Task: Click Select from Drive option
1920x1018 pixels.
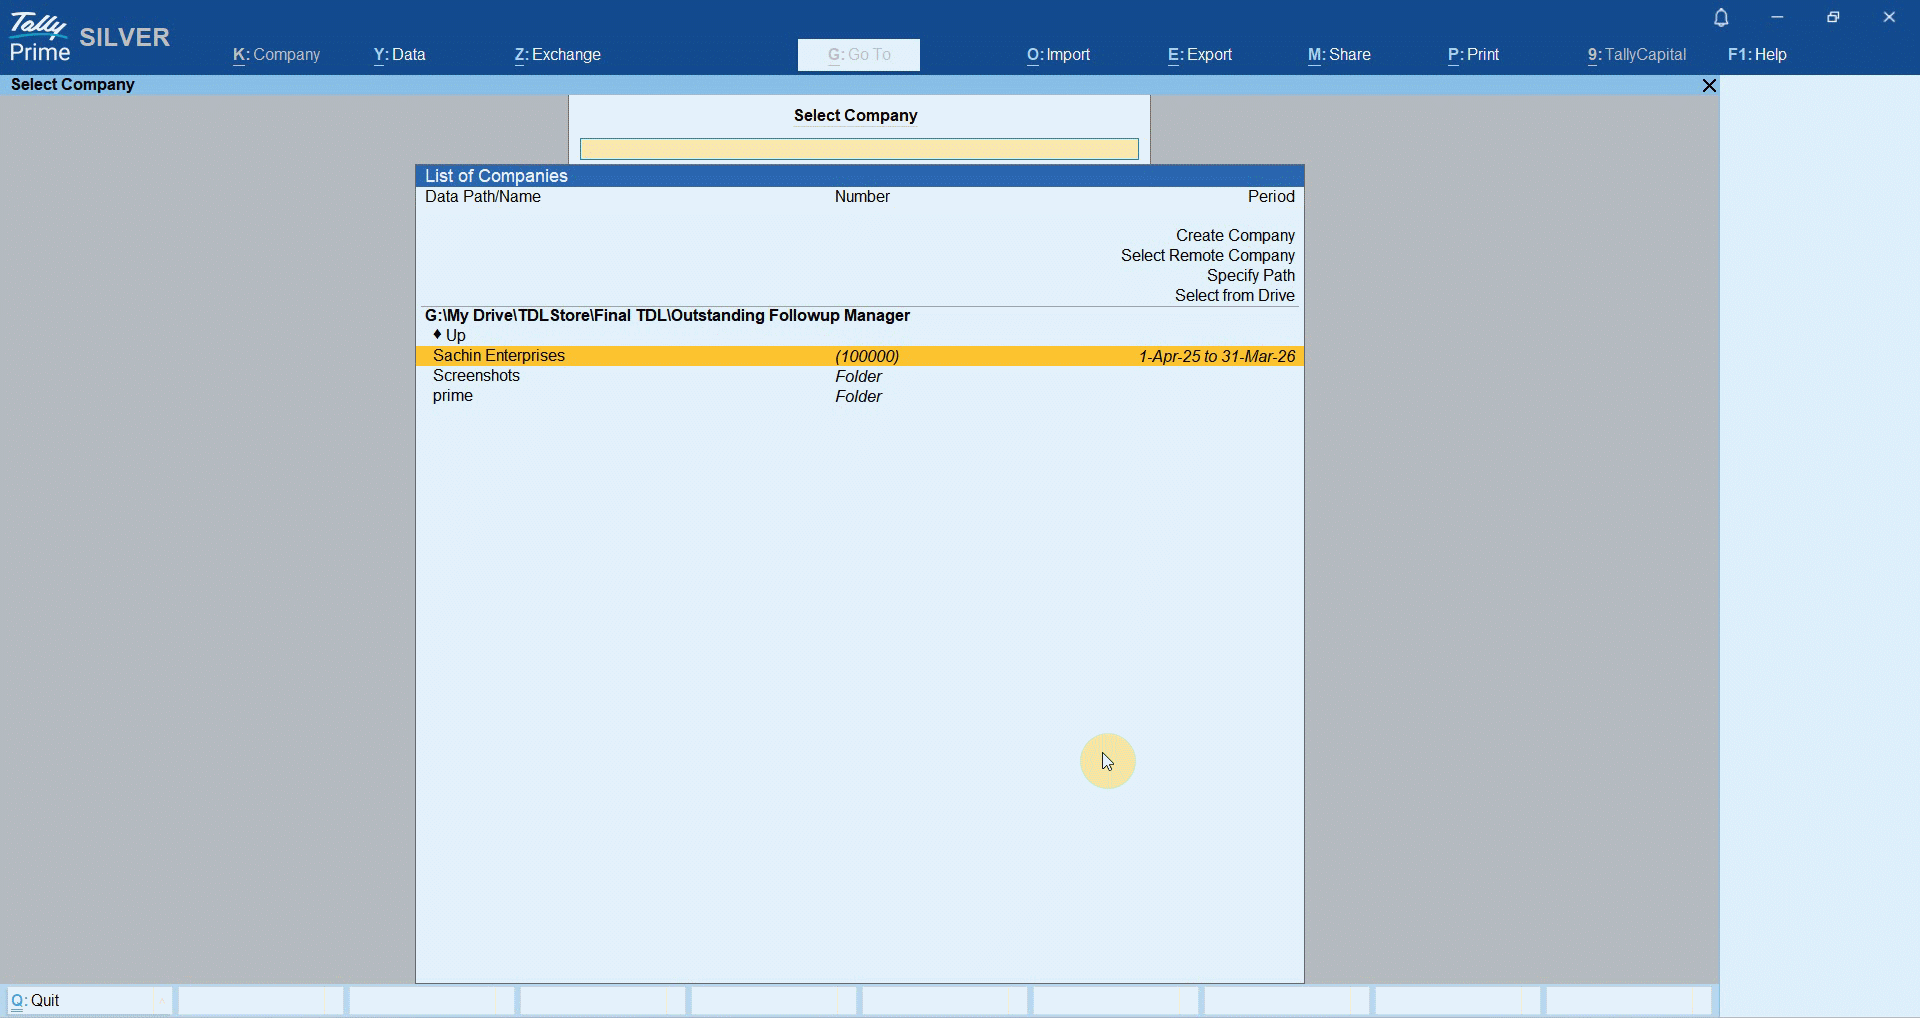Action: coord(1234,296)
